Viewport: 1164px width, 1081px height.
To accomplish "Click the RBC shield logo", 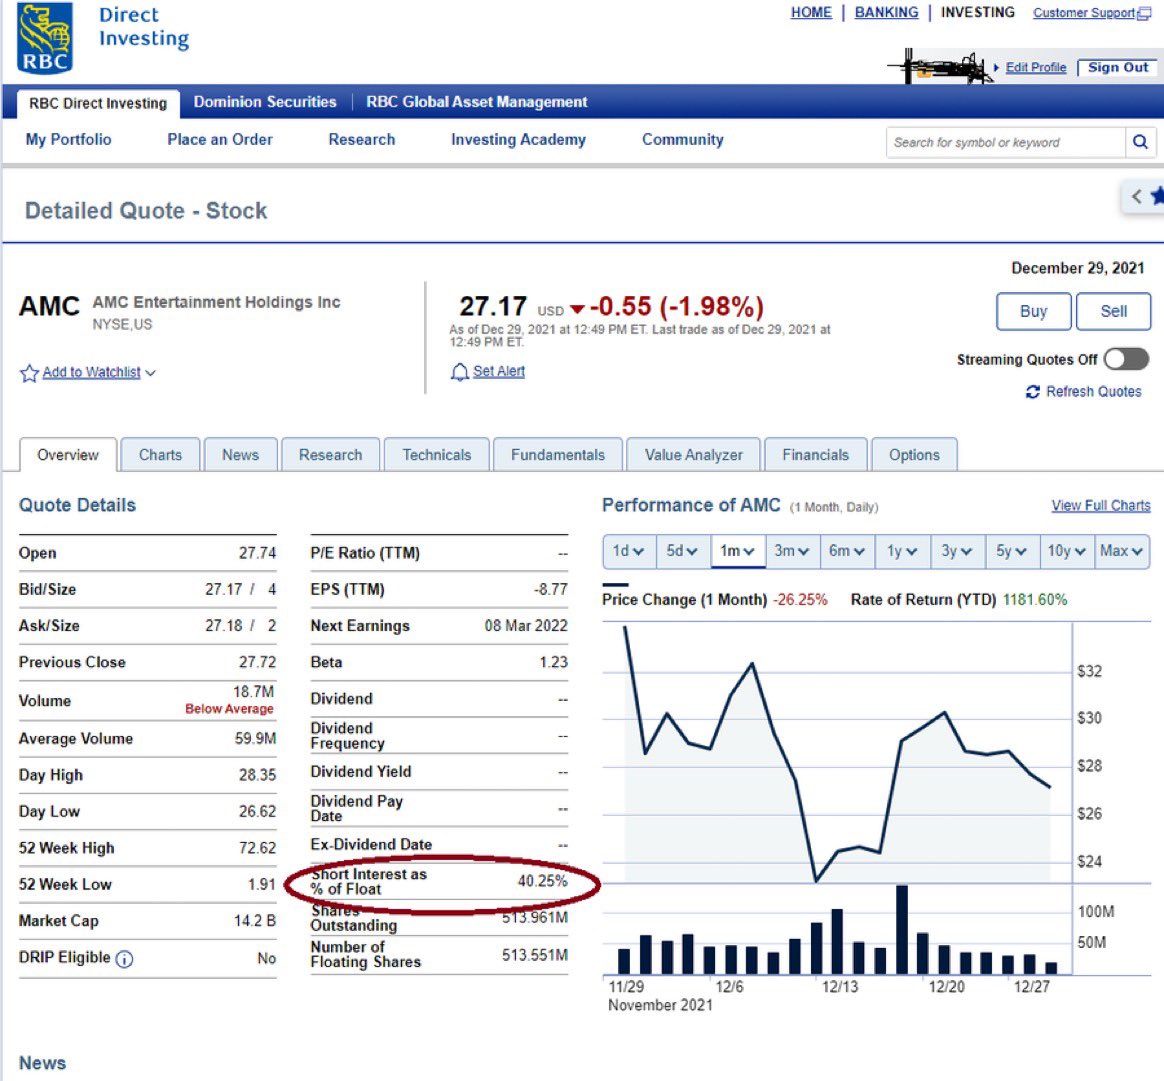I will click(x=45, y=38).
